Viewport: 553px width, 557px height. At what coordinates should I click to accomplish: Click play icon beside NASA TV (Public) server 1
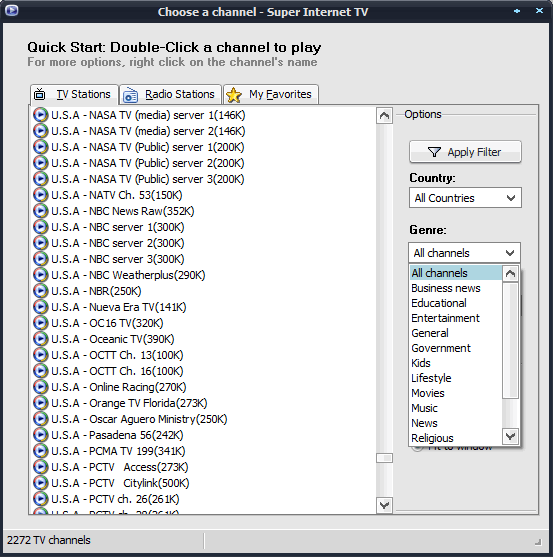click(x=40, y=147)
